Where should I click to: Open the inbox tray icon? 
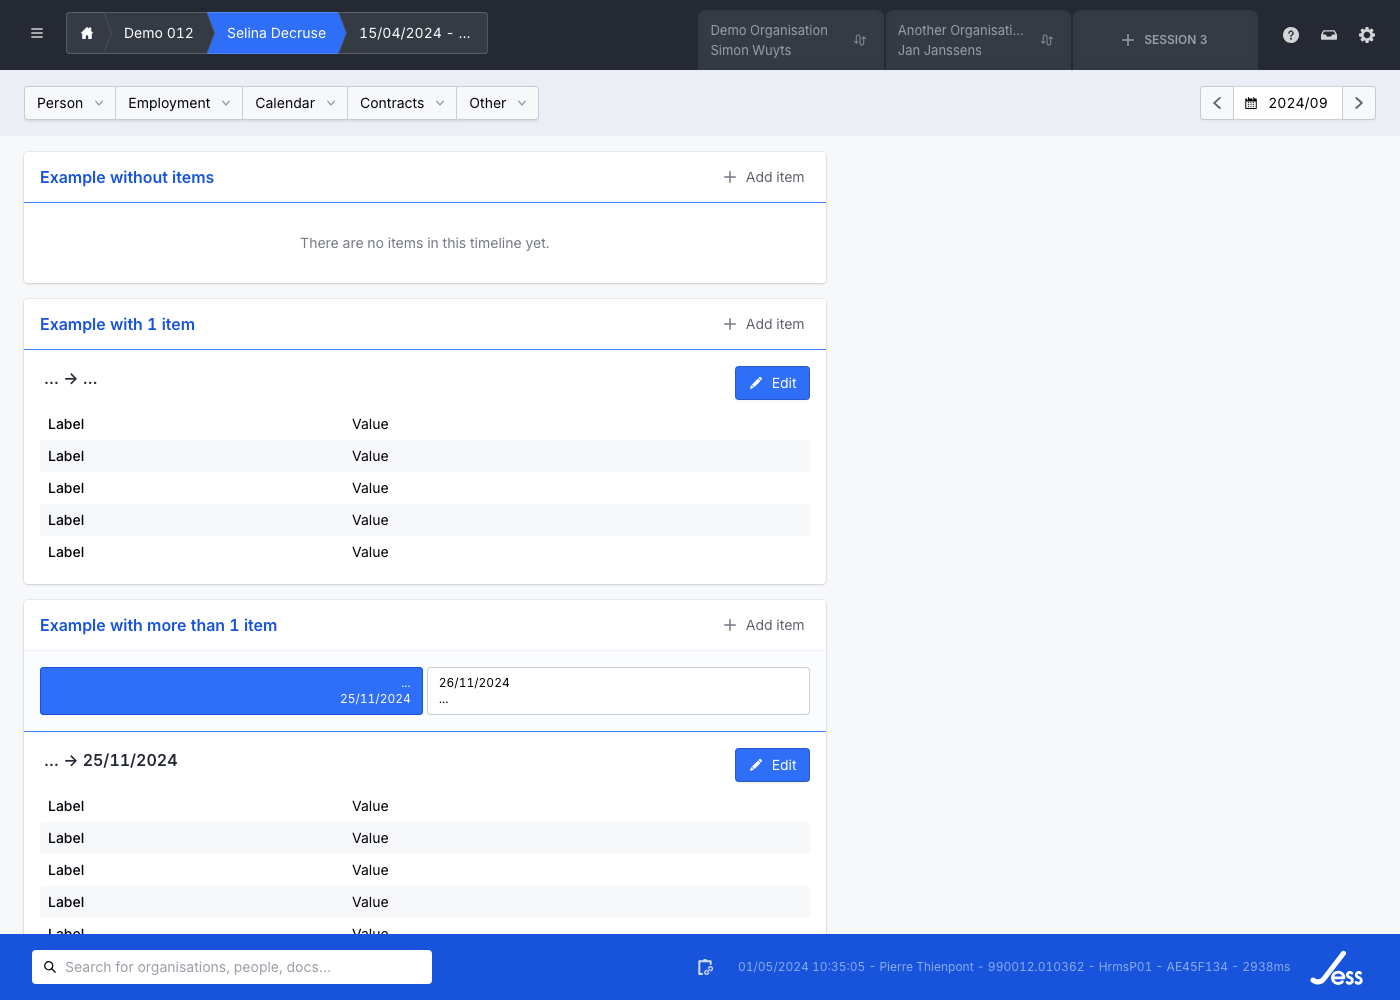pyautogui.click(x=1329, y=35)
